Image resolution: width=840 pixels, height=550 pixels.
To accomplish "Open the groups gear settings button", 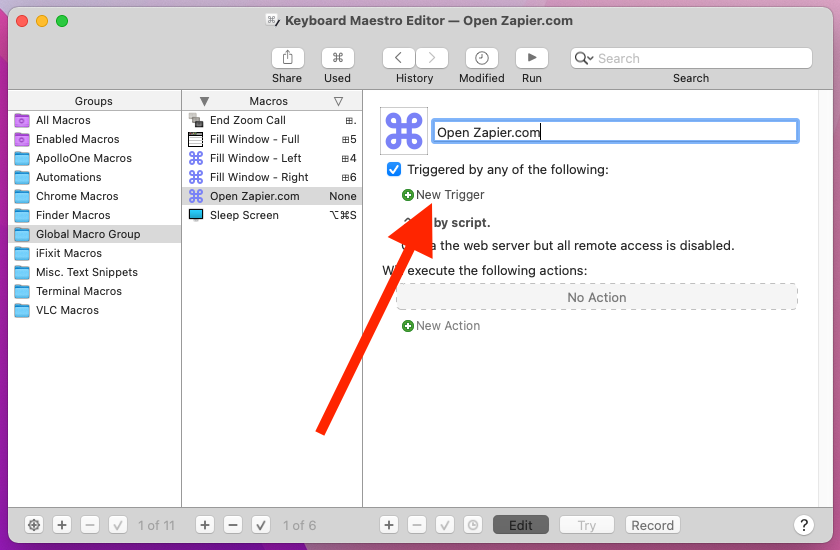I will point(34,525).
